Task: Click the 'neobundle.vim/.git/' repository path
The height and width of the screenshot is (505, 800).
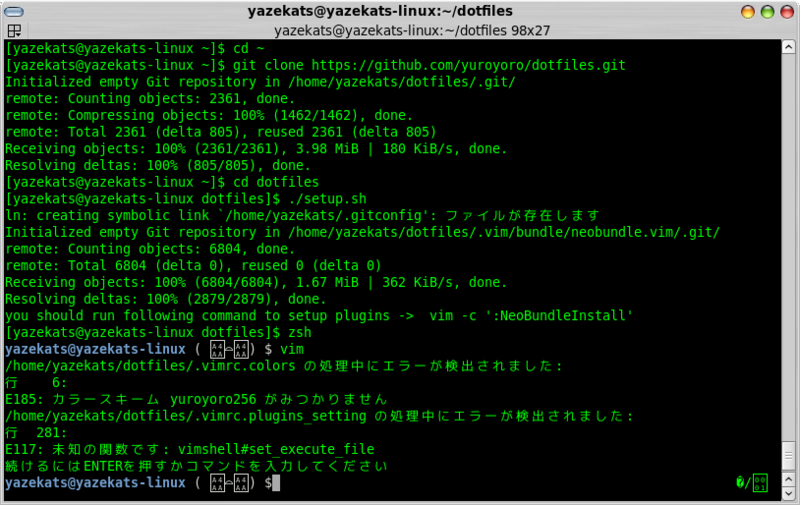Action: tap(645, 232)
